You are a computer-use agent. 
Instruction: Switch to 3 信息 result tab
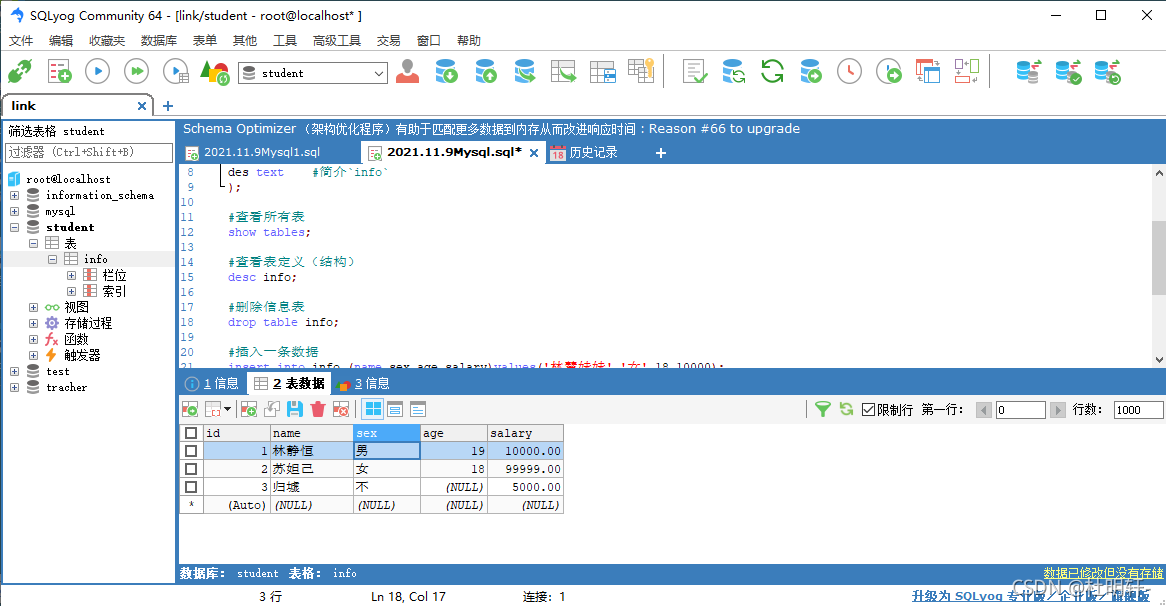pos(363,383)
